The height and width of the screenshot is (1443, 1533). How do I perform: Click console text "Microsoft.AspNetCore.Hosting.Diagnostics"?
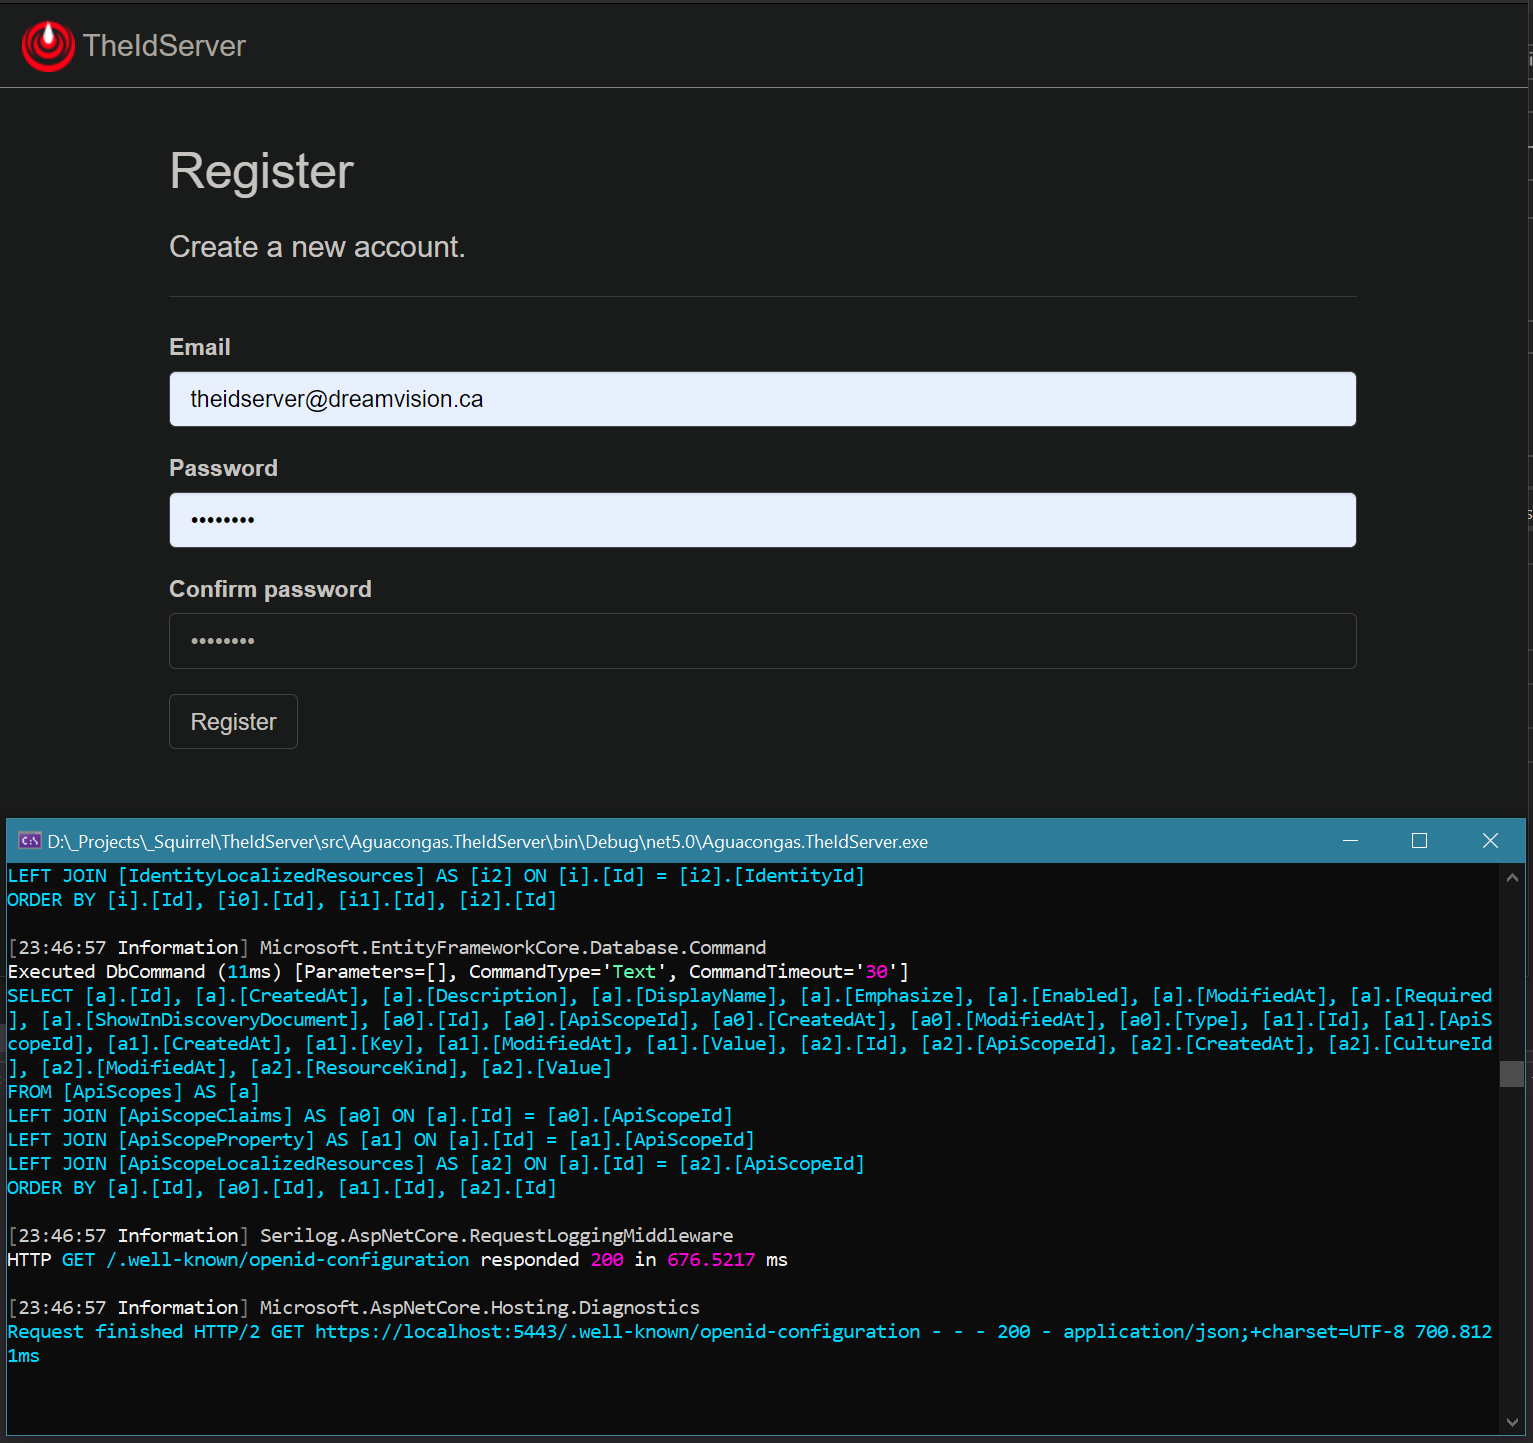pos(480,1308)
